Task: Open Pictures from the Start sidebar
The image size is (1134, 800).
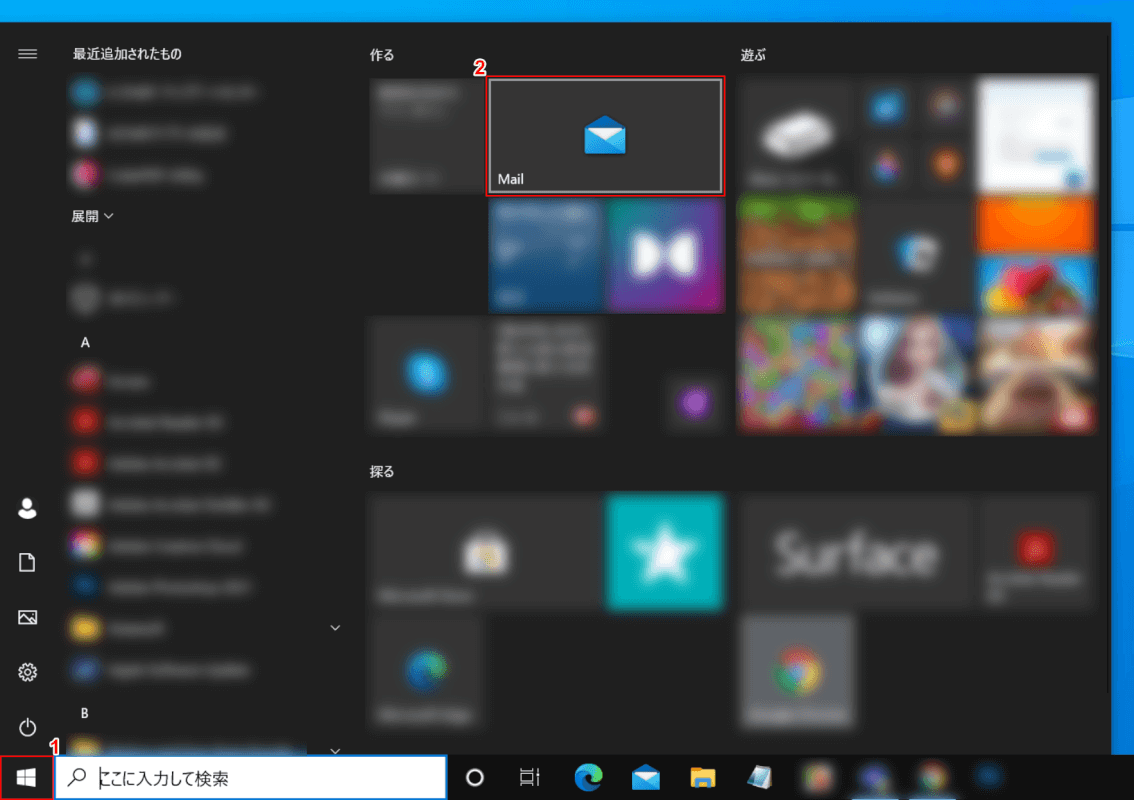Action: coord(27,617)
